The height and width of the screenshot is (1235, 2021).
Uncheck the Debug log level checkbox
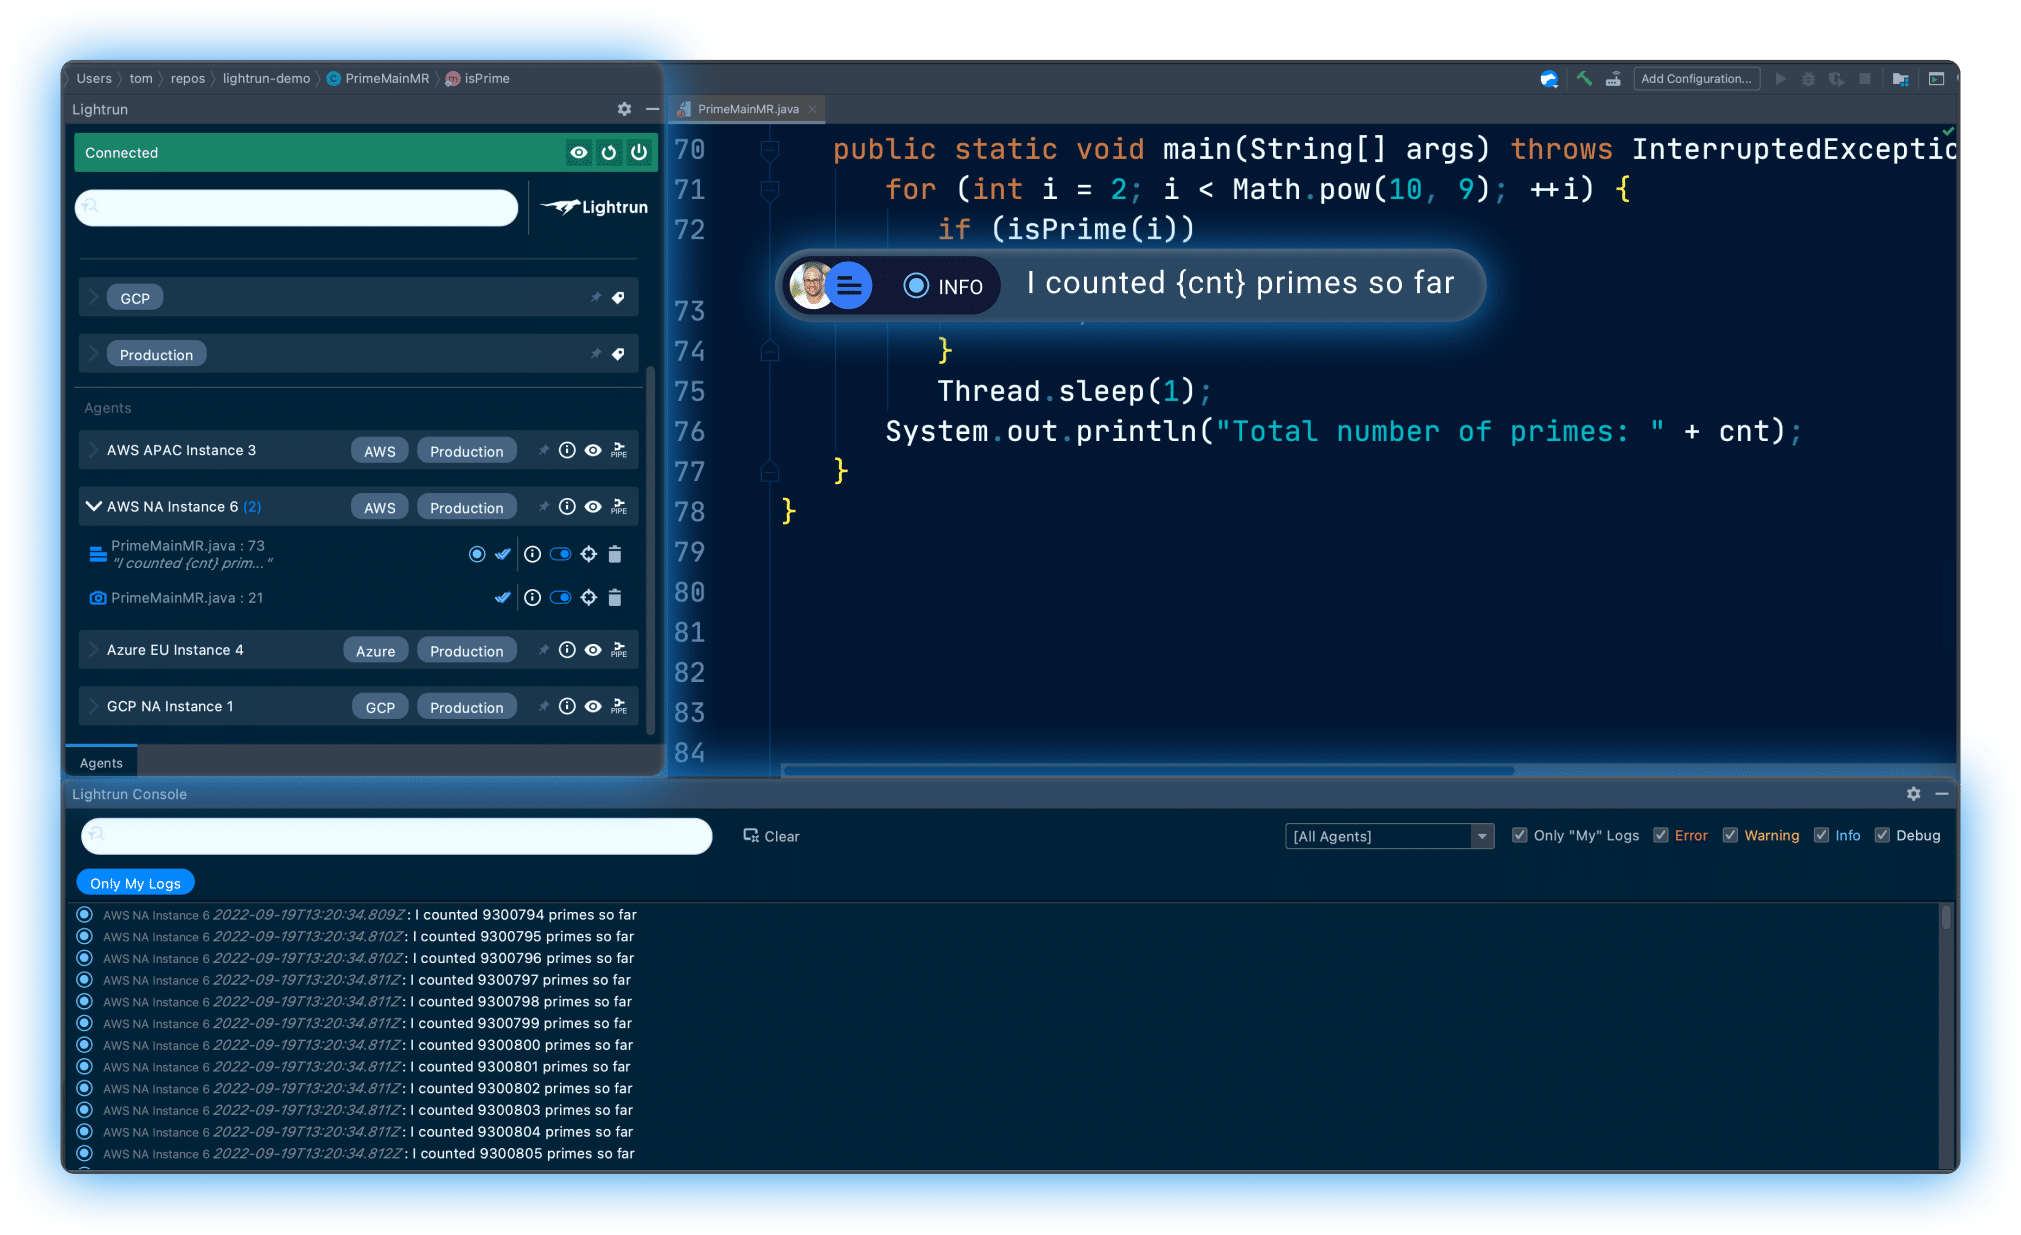[1882, 835]
